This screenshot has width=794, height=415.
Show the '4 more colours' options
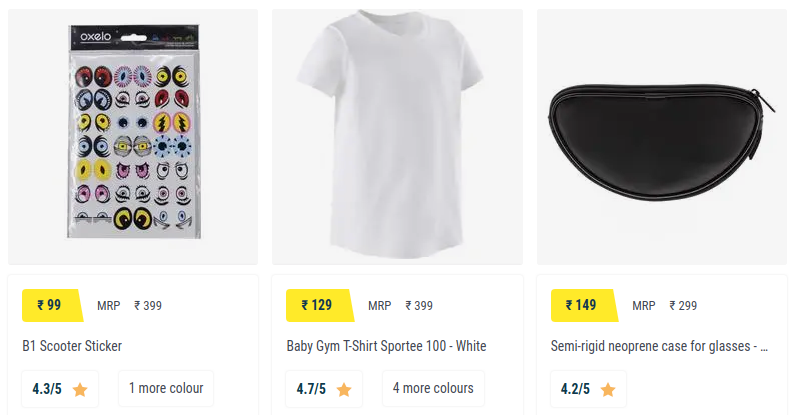pyautogui.click(x=433, y=388)
